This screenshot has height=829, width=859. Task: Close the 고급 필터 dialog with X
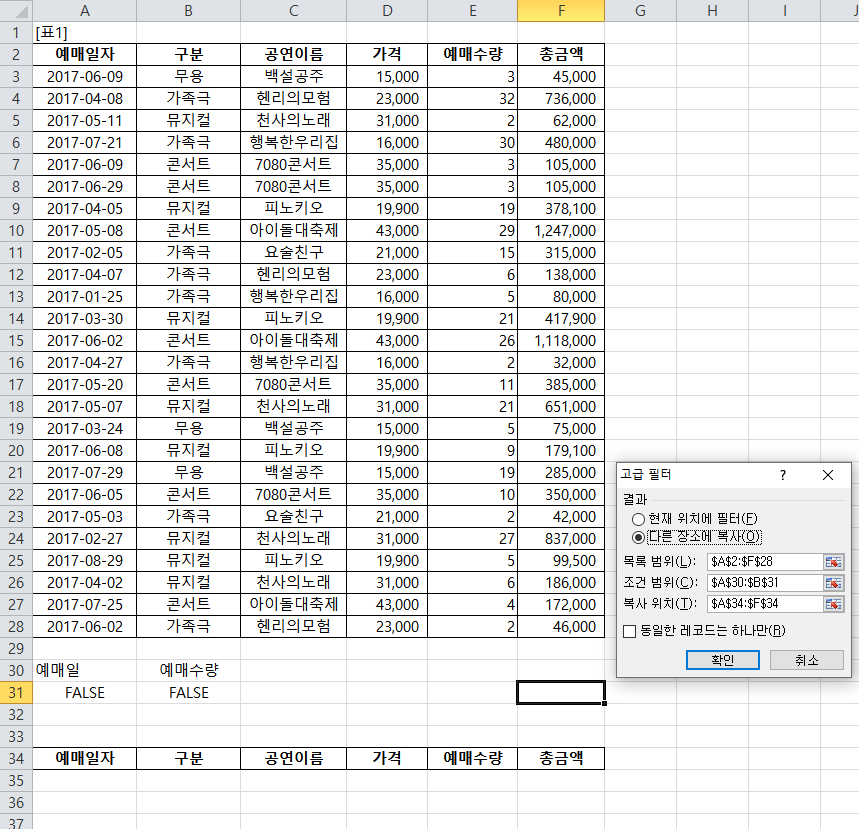[827, 475]
